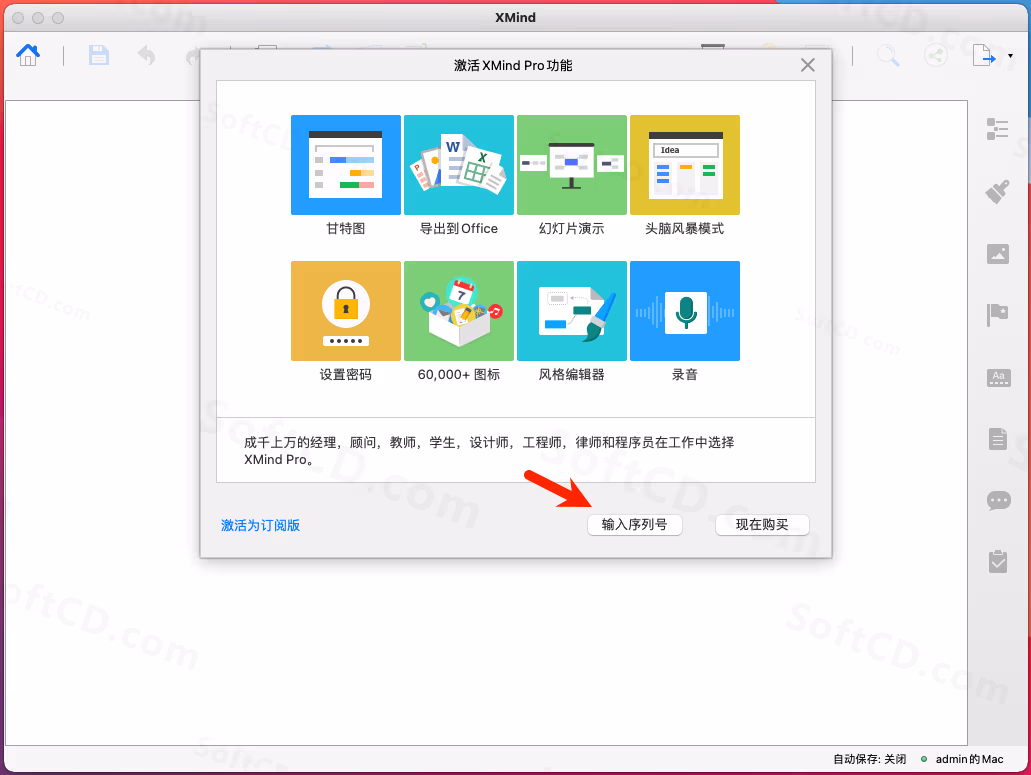The width and height of the screenshot is (1031, 775).
Task: Select the set password lock tile
Action: [346, 311]
